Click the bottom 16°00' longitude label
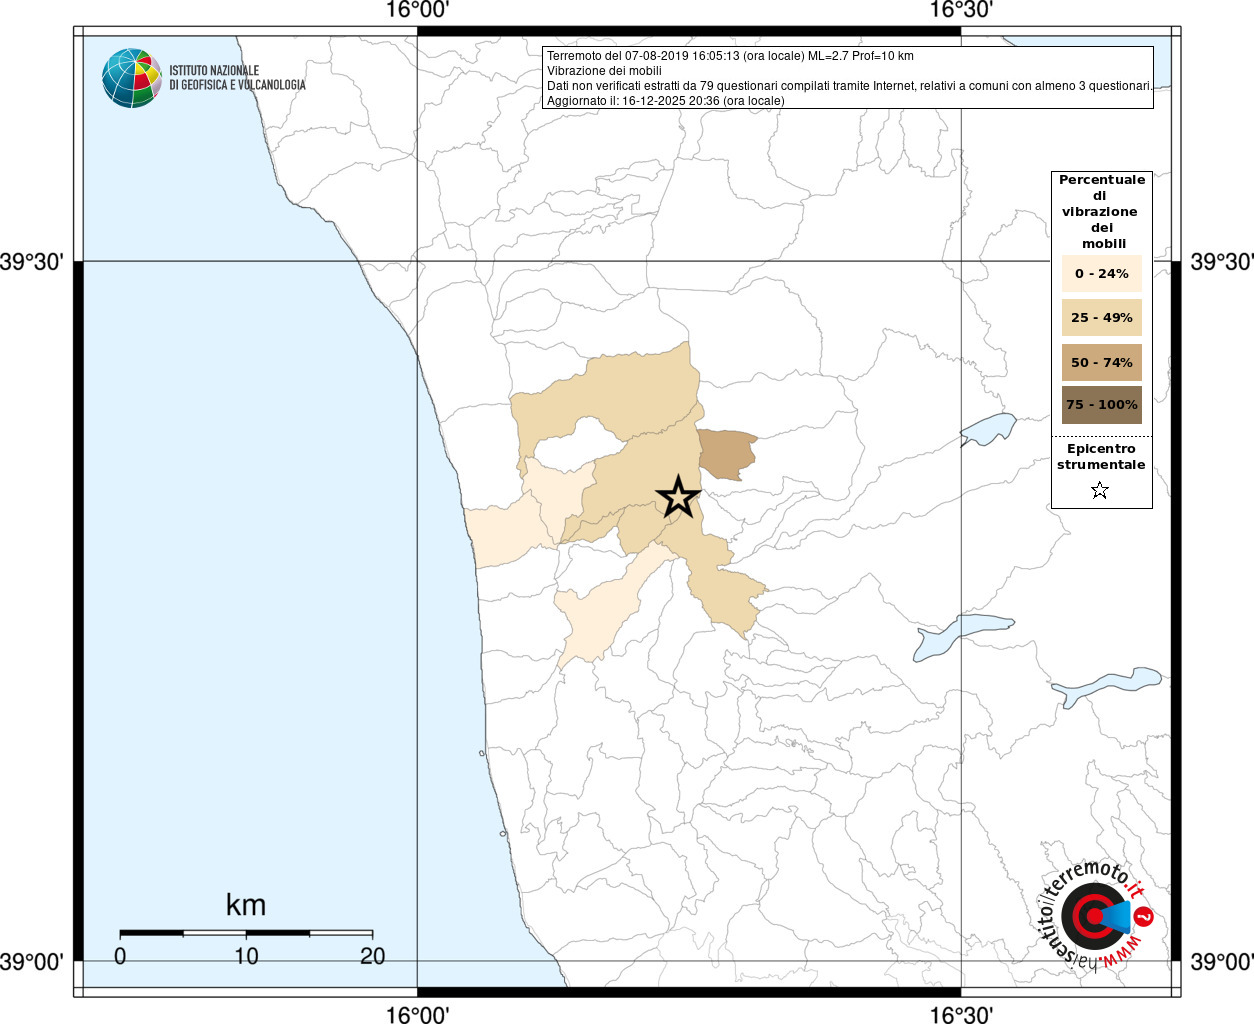Screen dimensions: 1254x1024 (x=417, y=1014)
